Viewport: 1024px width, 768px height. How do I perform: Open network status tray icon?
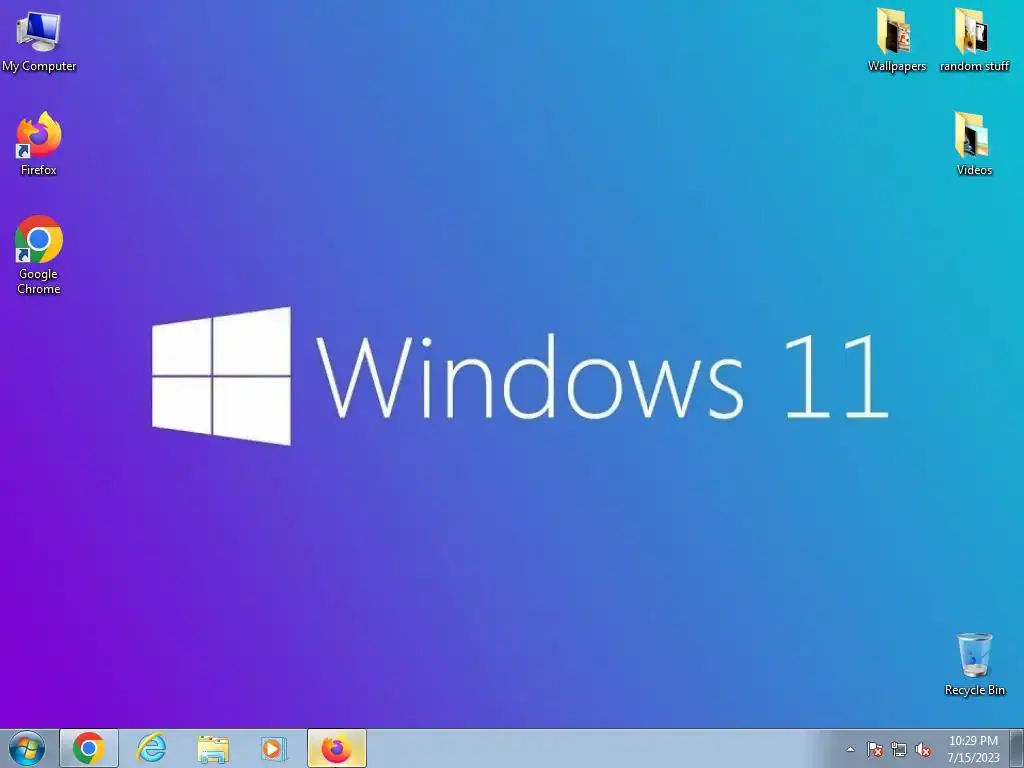[x=899, y=749]
